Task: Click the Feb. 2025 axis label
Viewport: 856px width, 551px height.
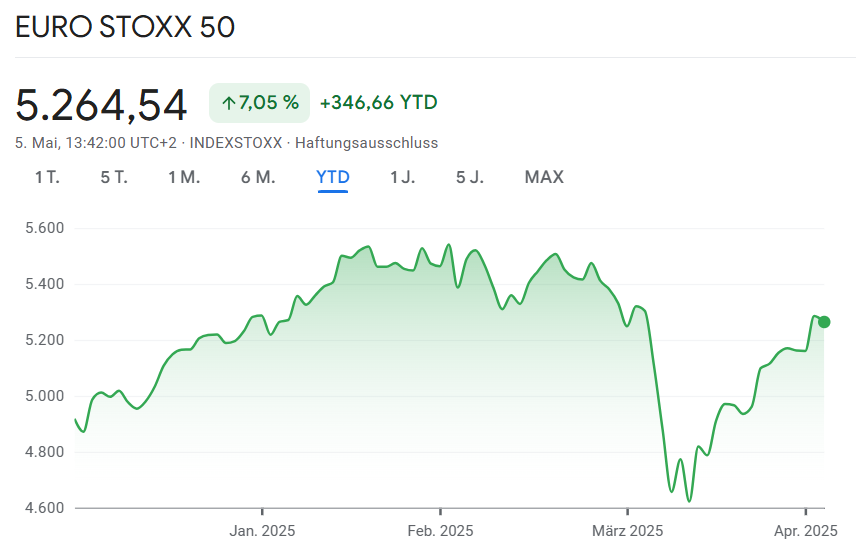Action: (x=441, y=530)
